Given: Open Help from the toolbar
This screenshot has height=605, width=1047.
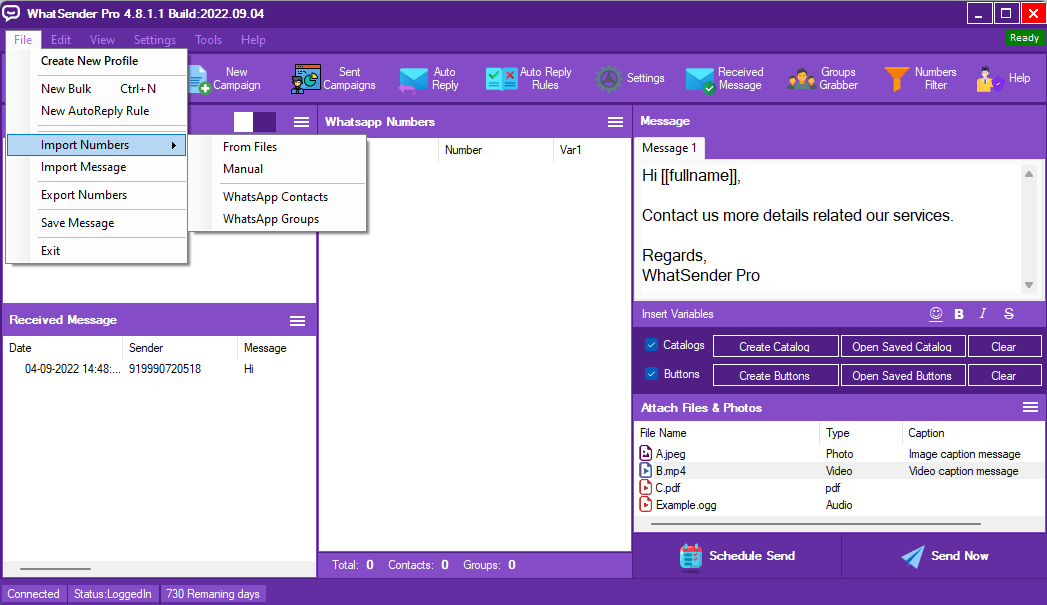Looking at the screenshot, I should pos(1003,79).
